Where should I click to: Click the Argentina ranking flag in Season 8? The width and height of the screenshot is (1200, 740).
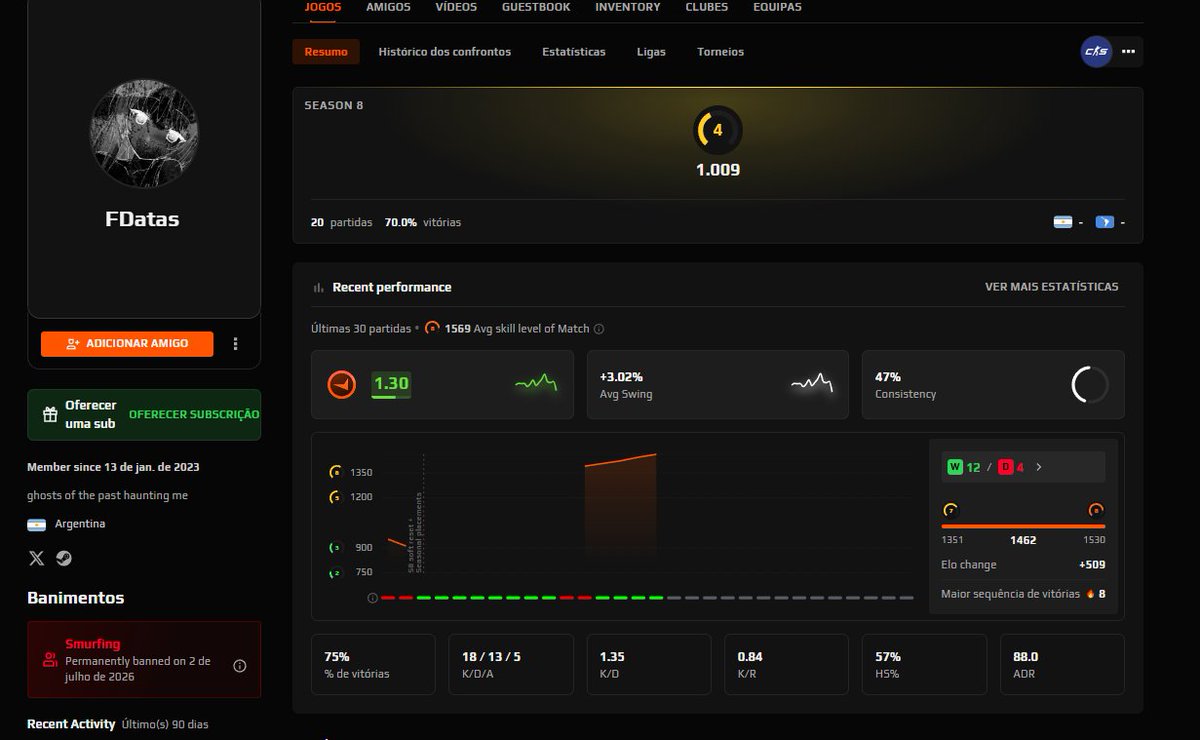pyautogui.click(x=1063, y=222)
